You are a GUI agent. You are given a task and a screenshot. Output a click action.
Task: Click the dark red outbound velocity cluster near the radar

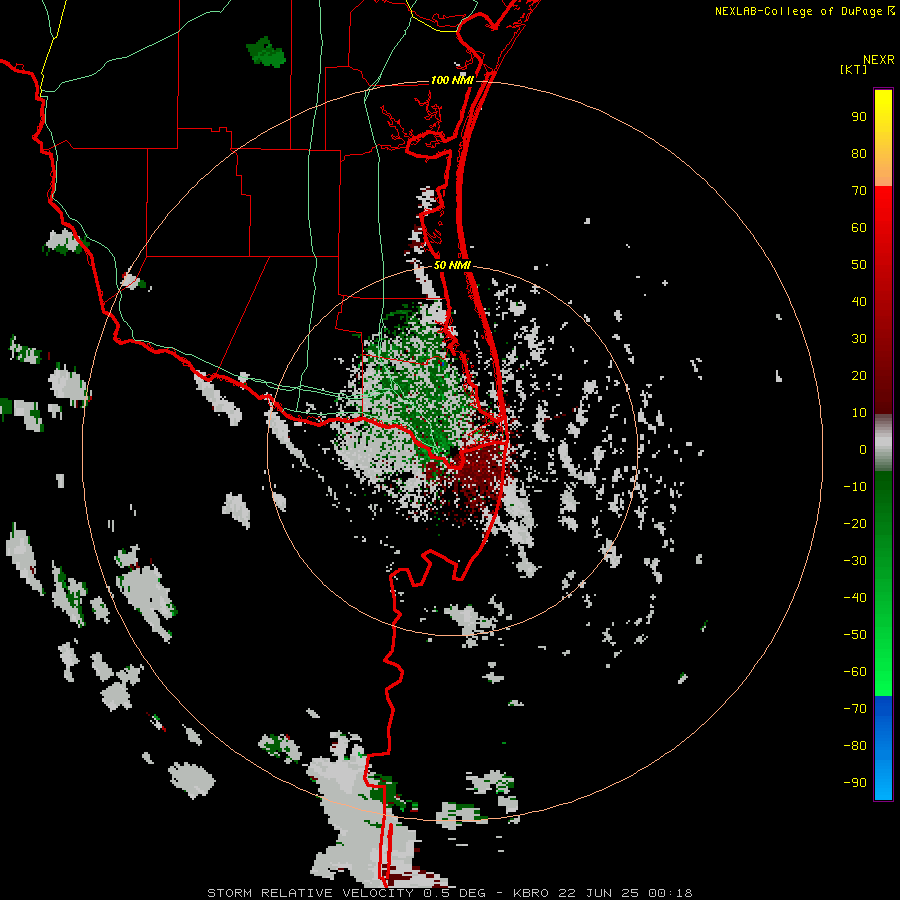point(476,479)
